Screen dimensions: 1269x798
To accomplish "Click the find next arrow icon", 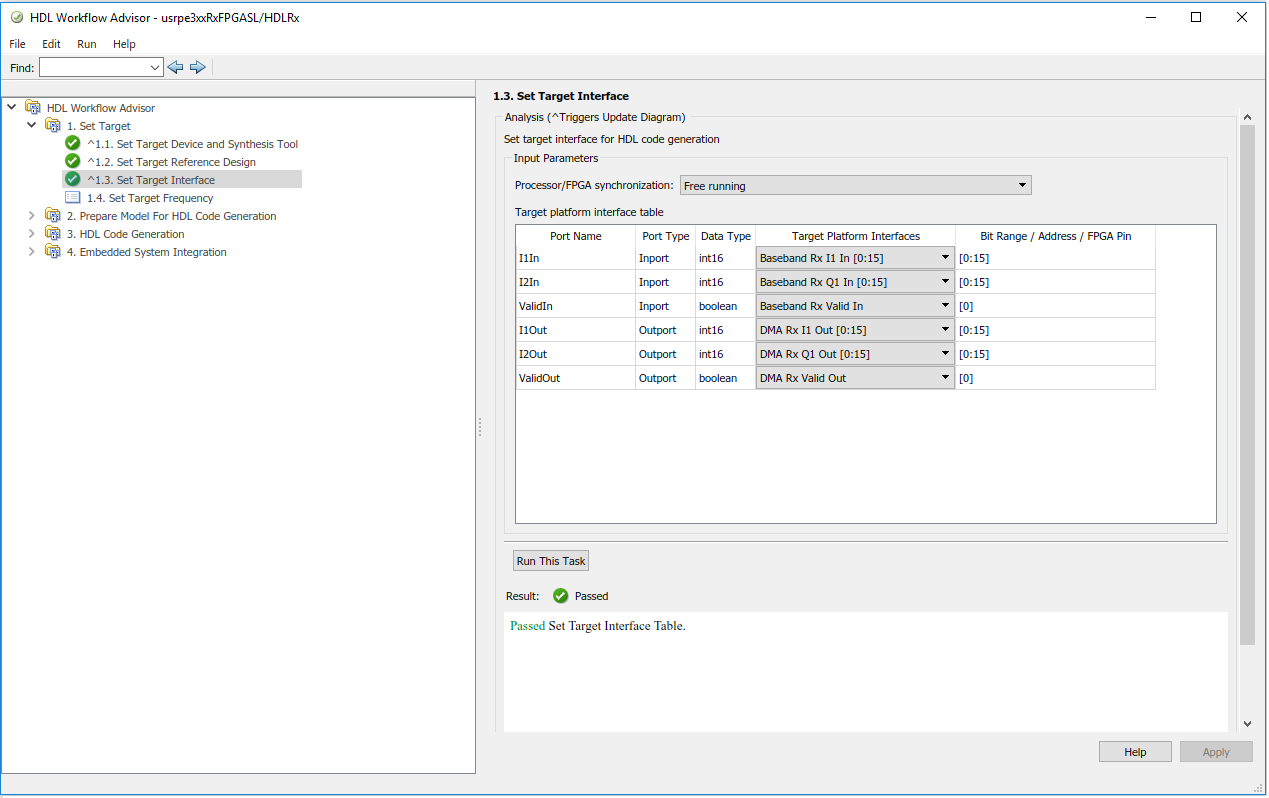I will [x=197, y=67].
